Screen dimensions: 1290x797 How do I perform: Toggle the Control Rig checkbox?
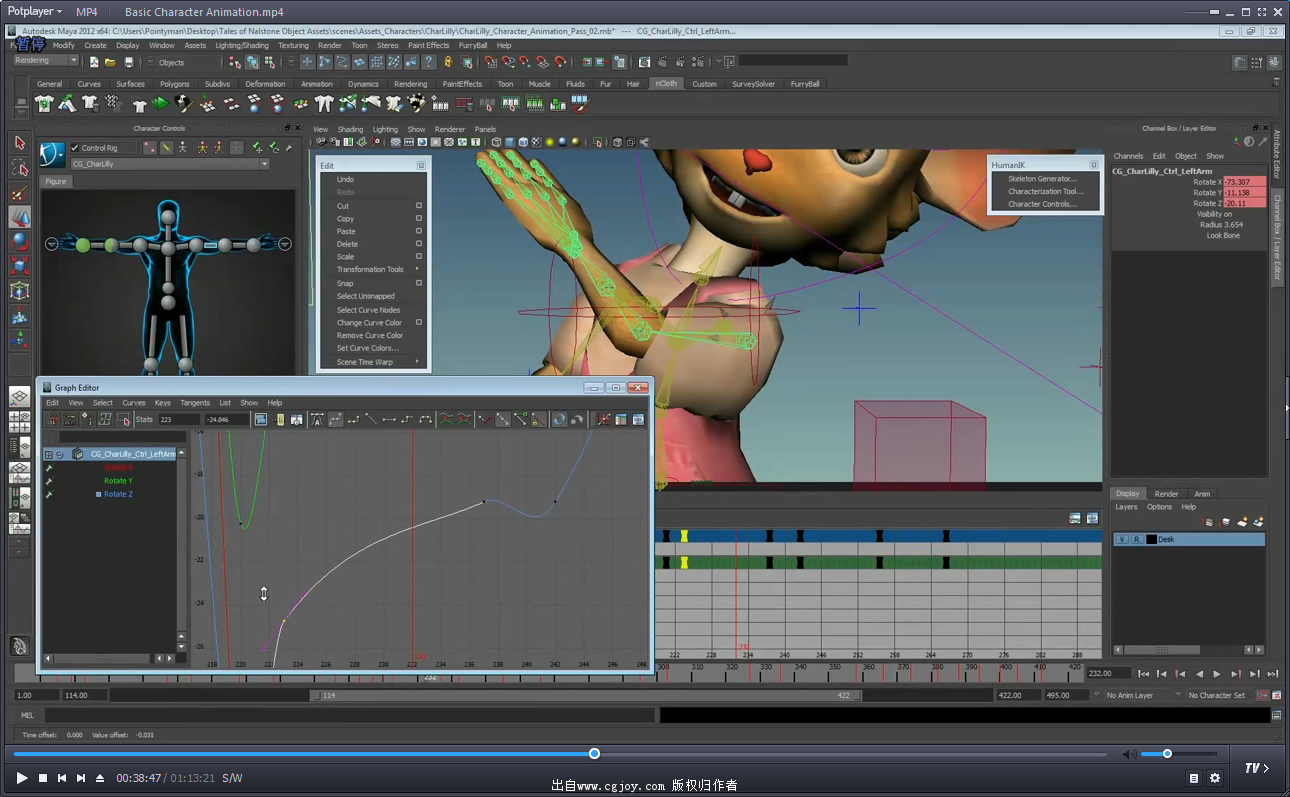pyautogui.click(x=74, y=148)
